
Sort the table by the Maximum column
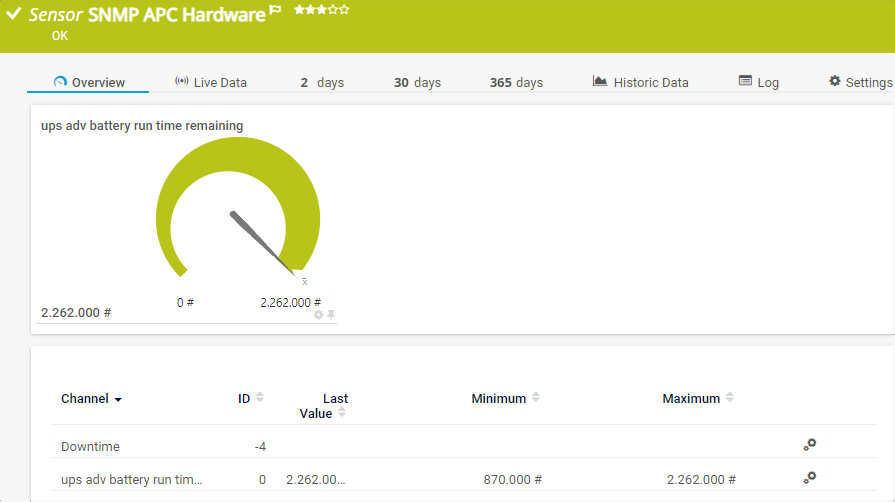[x=729, y=398]
